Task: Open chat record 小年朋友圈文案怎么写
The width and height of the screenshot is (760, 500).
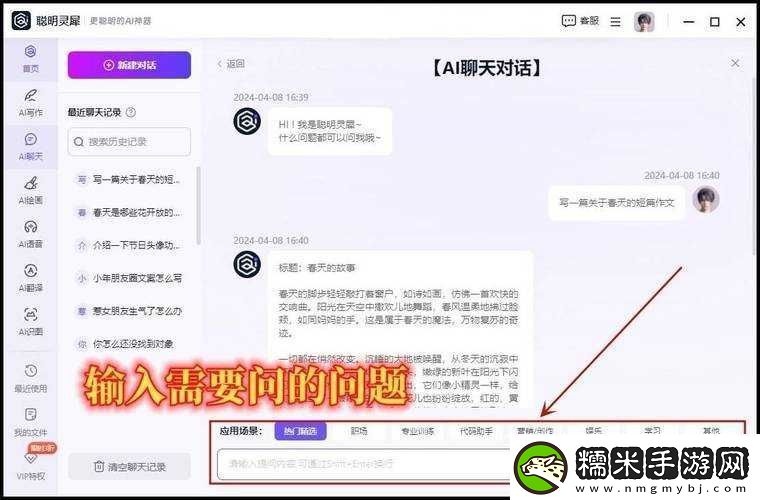Action: pyautogui.click(x=130, y=278)
